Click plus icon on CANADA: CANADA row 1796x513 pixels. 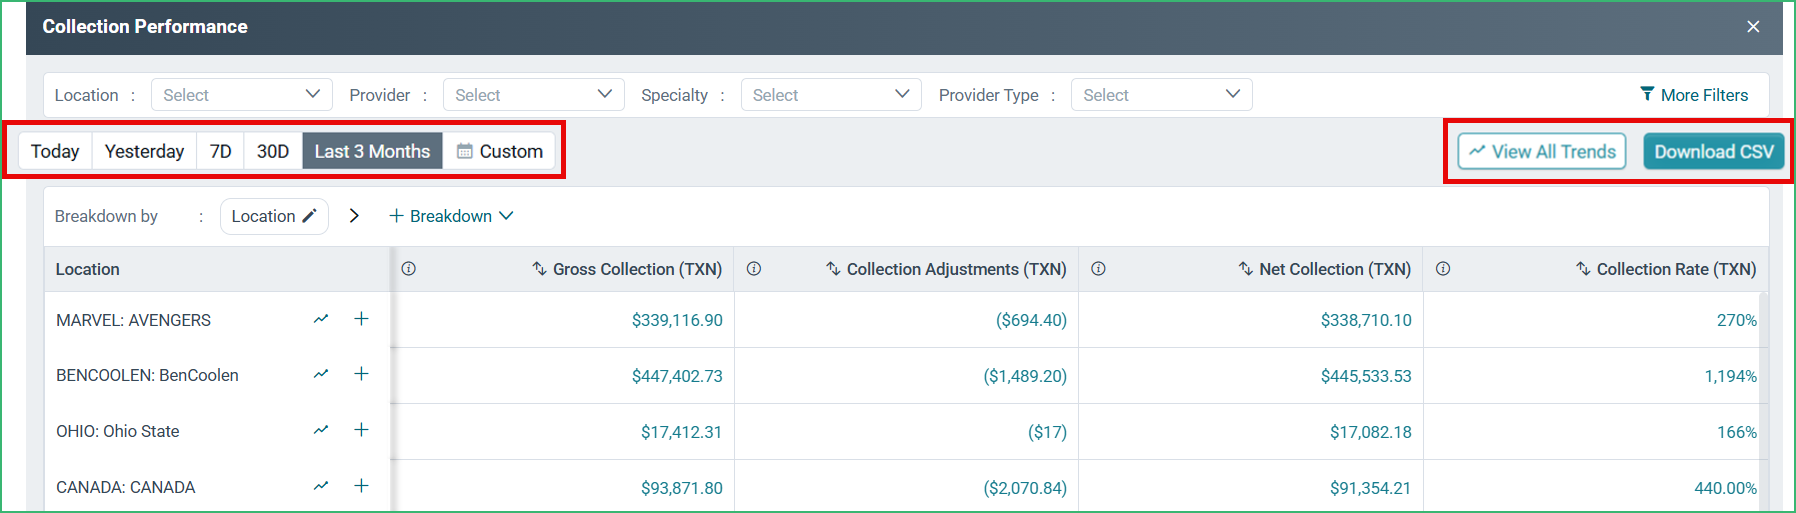click(362, 486)
